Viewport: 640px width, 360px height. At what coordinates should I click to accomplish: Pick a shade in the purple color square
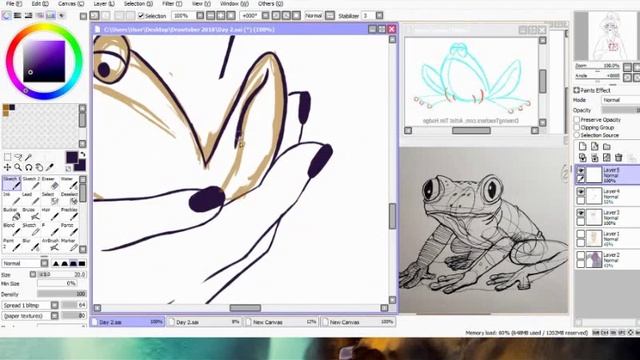coord(44,61)
